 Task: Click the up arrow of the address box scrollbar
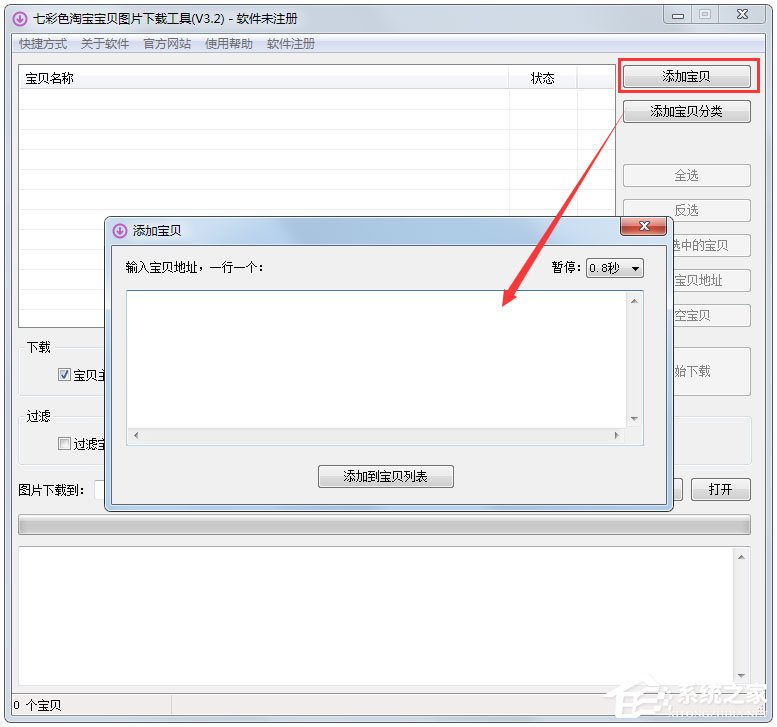pyautogui.click(x=633, y=300)
